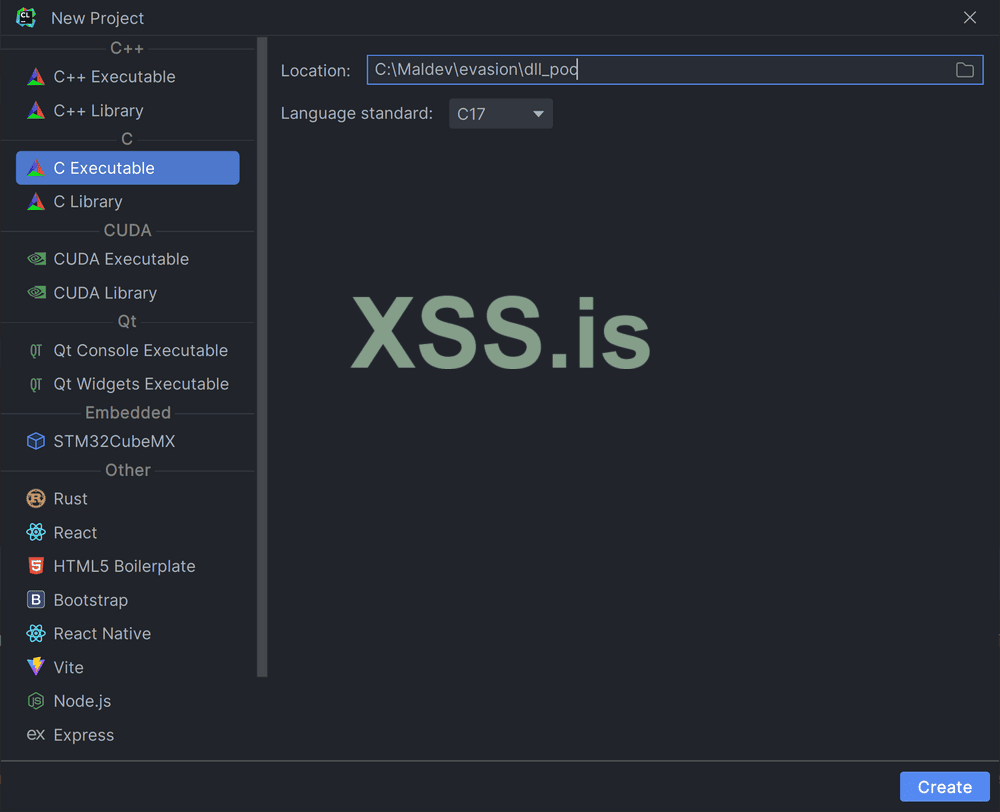Viewport: 1000px width, 812px height.
Task: Close the New Project dialog
Action: 969,18
